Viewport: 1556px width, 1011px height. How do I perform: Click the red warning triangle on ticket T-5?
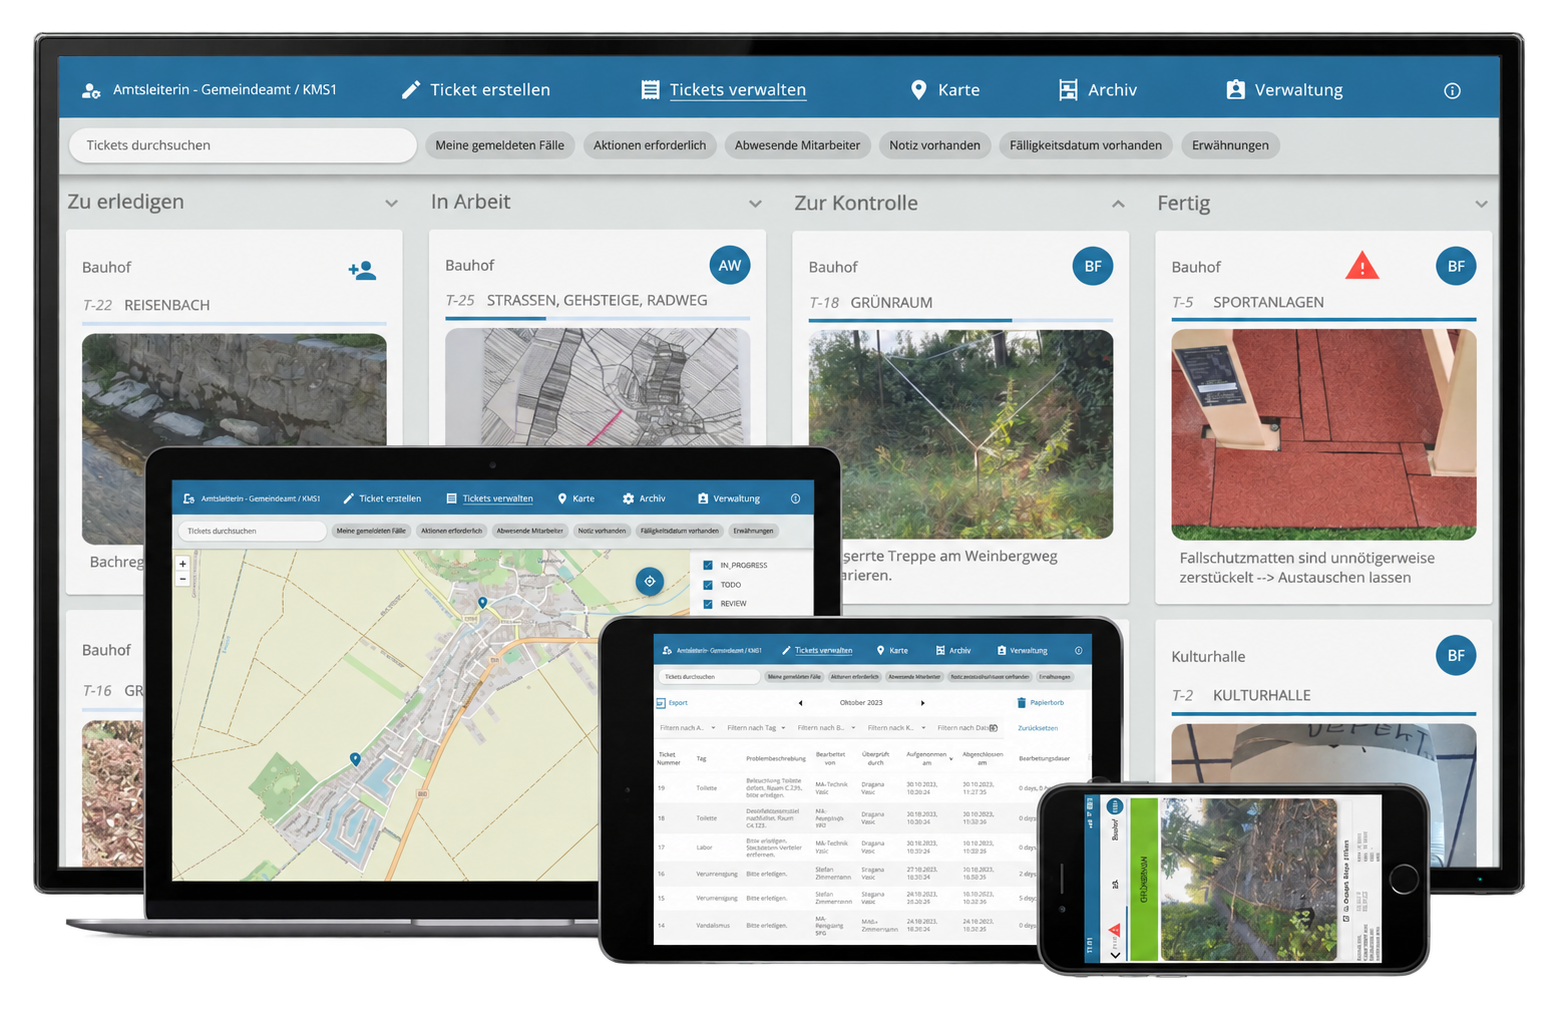coord(1362,266)
